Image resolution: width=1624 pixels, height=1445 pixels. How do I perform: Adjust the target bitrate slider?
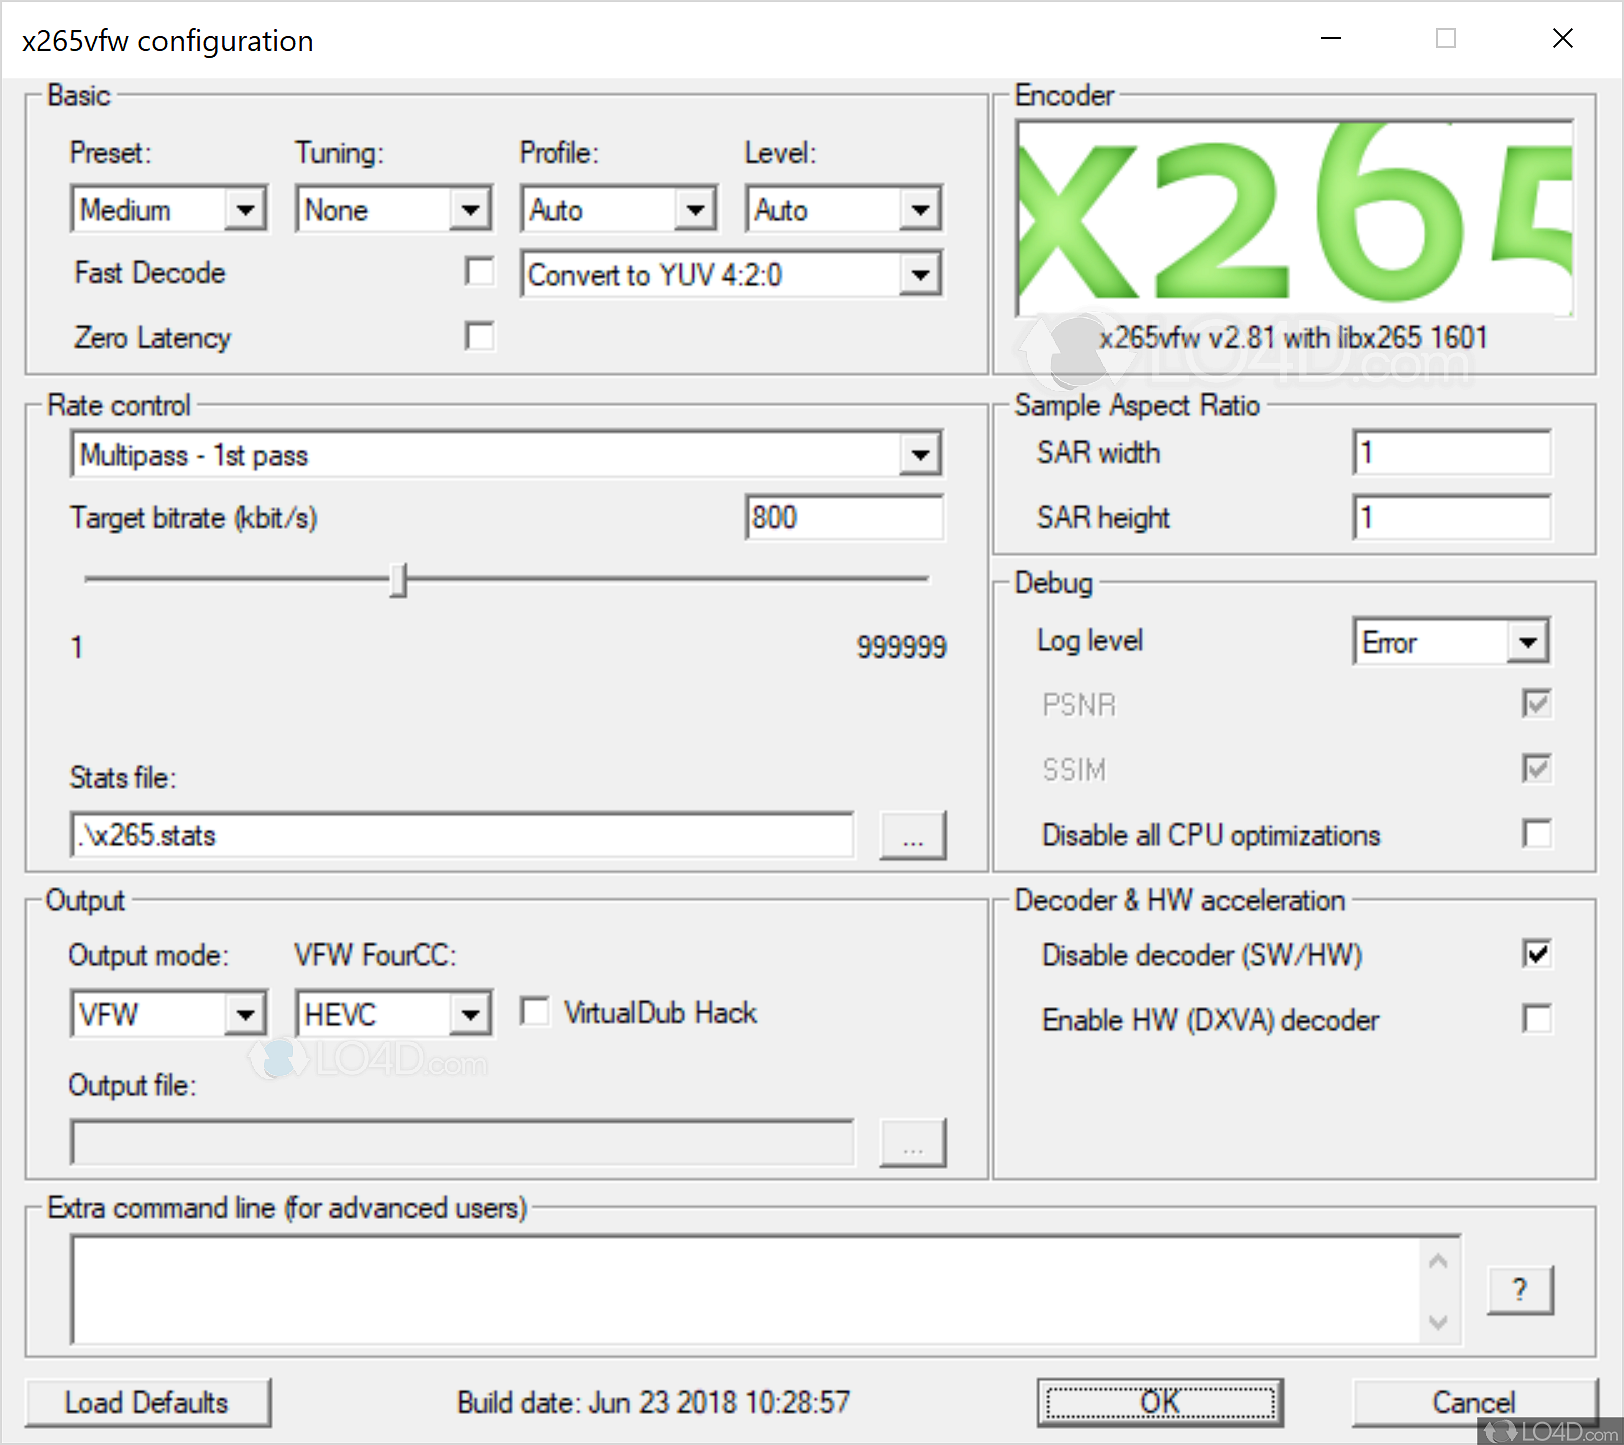[400, 580]
